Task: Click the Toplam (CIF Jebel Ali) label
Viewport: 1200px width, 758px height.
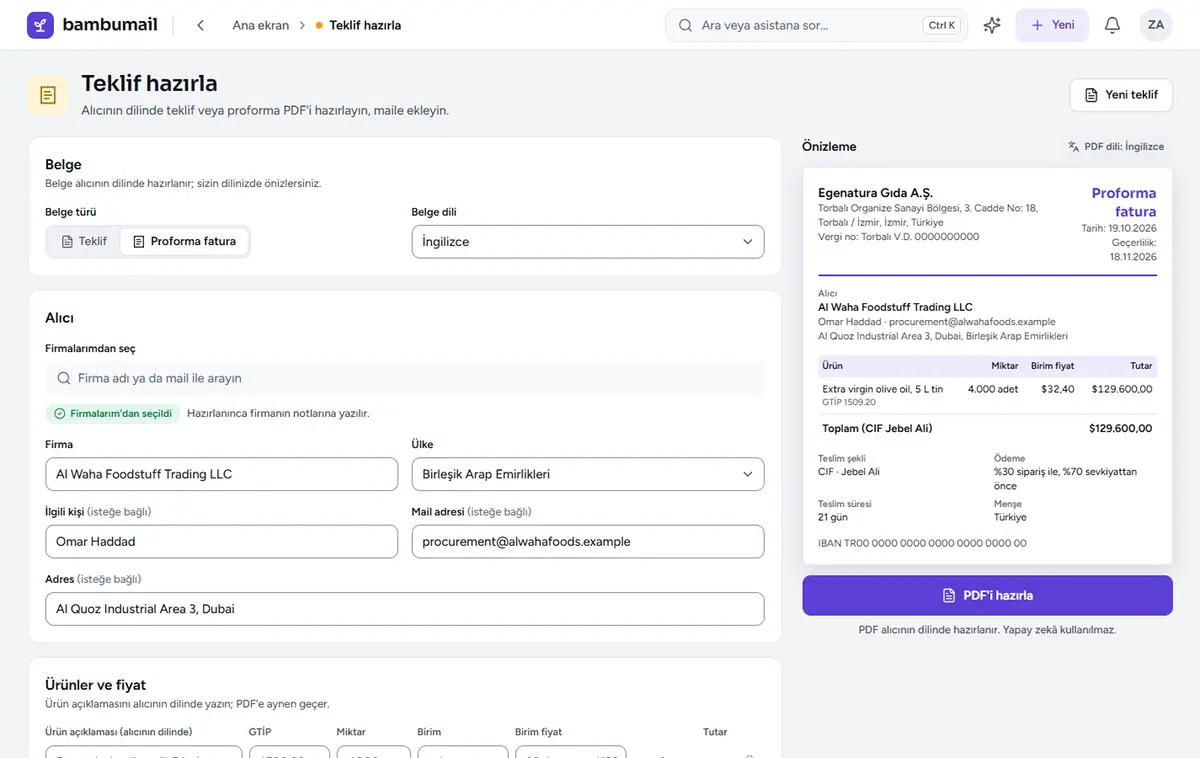Action: [877, 428]
